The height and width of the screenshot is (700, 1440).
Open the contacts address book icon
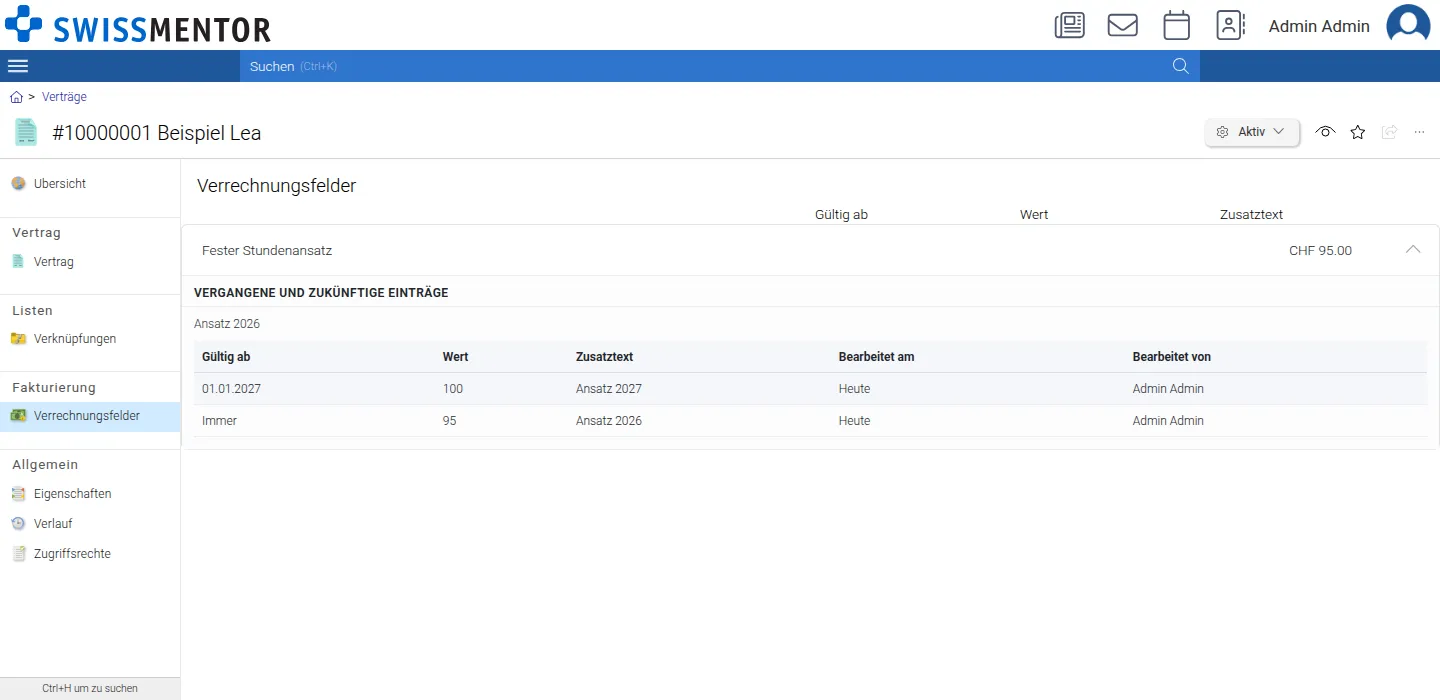coord(1230,25)
